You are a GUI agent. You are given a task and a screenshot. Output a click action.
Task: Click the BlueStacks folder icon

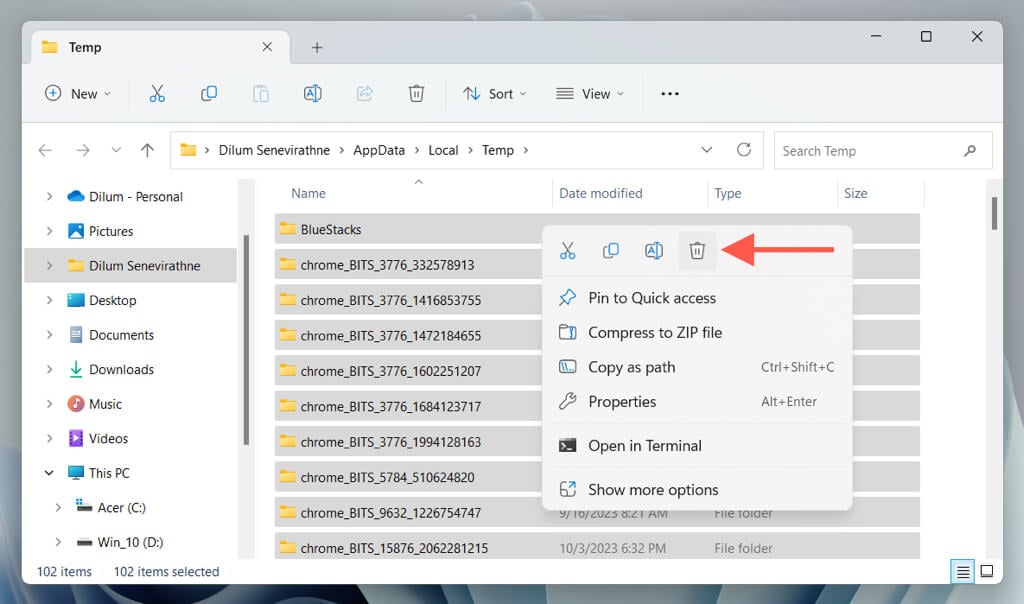click(x=287, y=229)
